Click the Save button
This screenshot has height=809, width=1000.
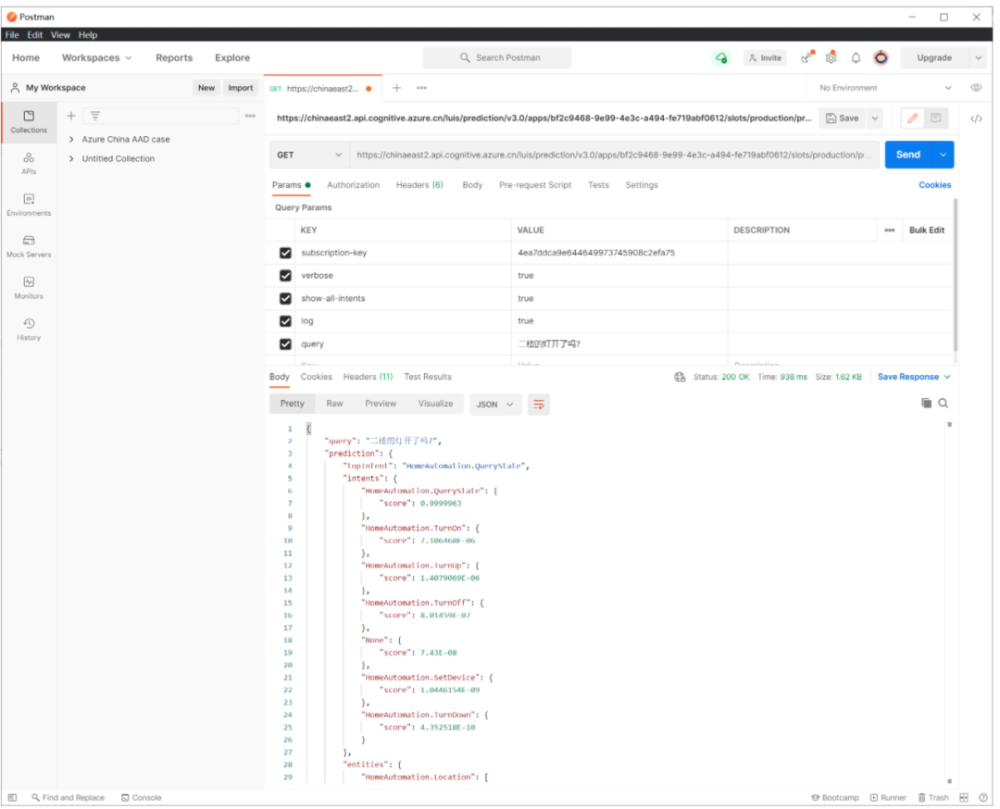click(x=842, y=118)
